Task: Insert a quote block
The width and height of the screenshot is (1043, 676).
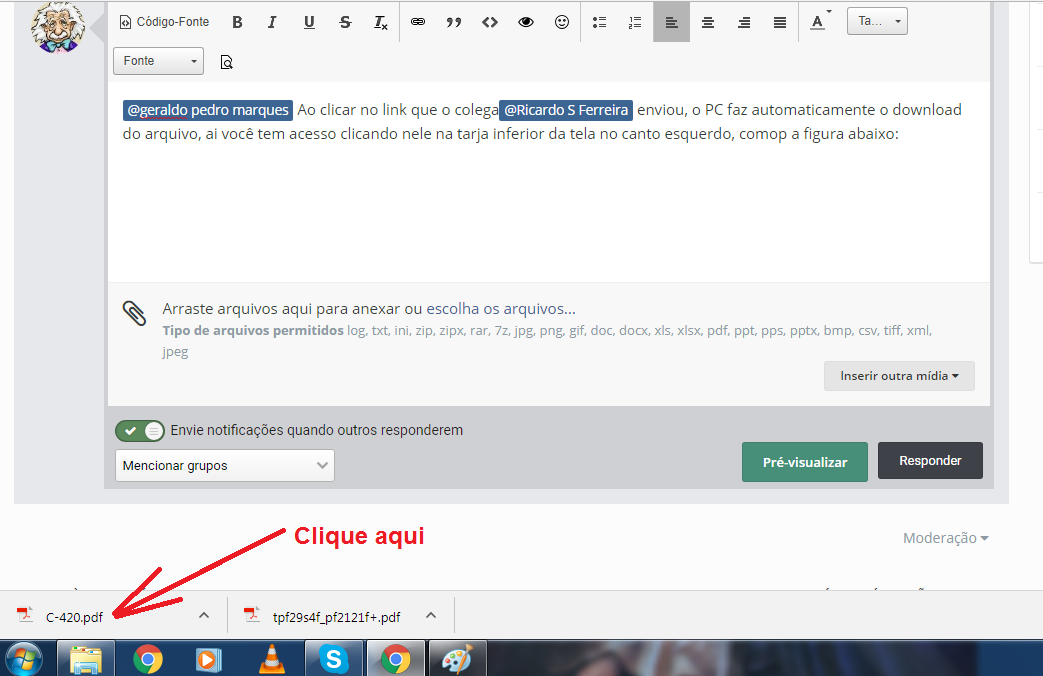Action: coord(454,22)
